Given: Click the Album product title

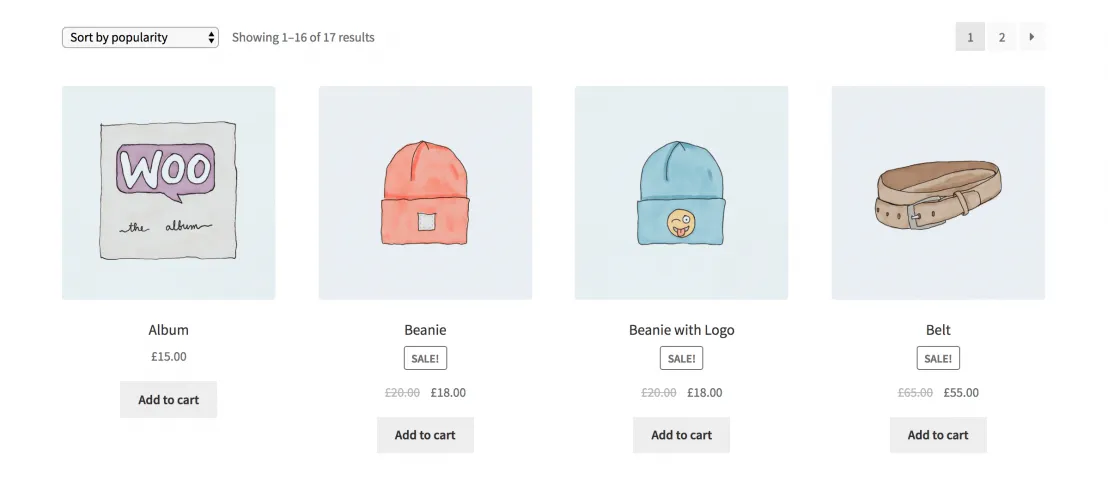Looking at the screenshot, I should (168, 330).
